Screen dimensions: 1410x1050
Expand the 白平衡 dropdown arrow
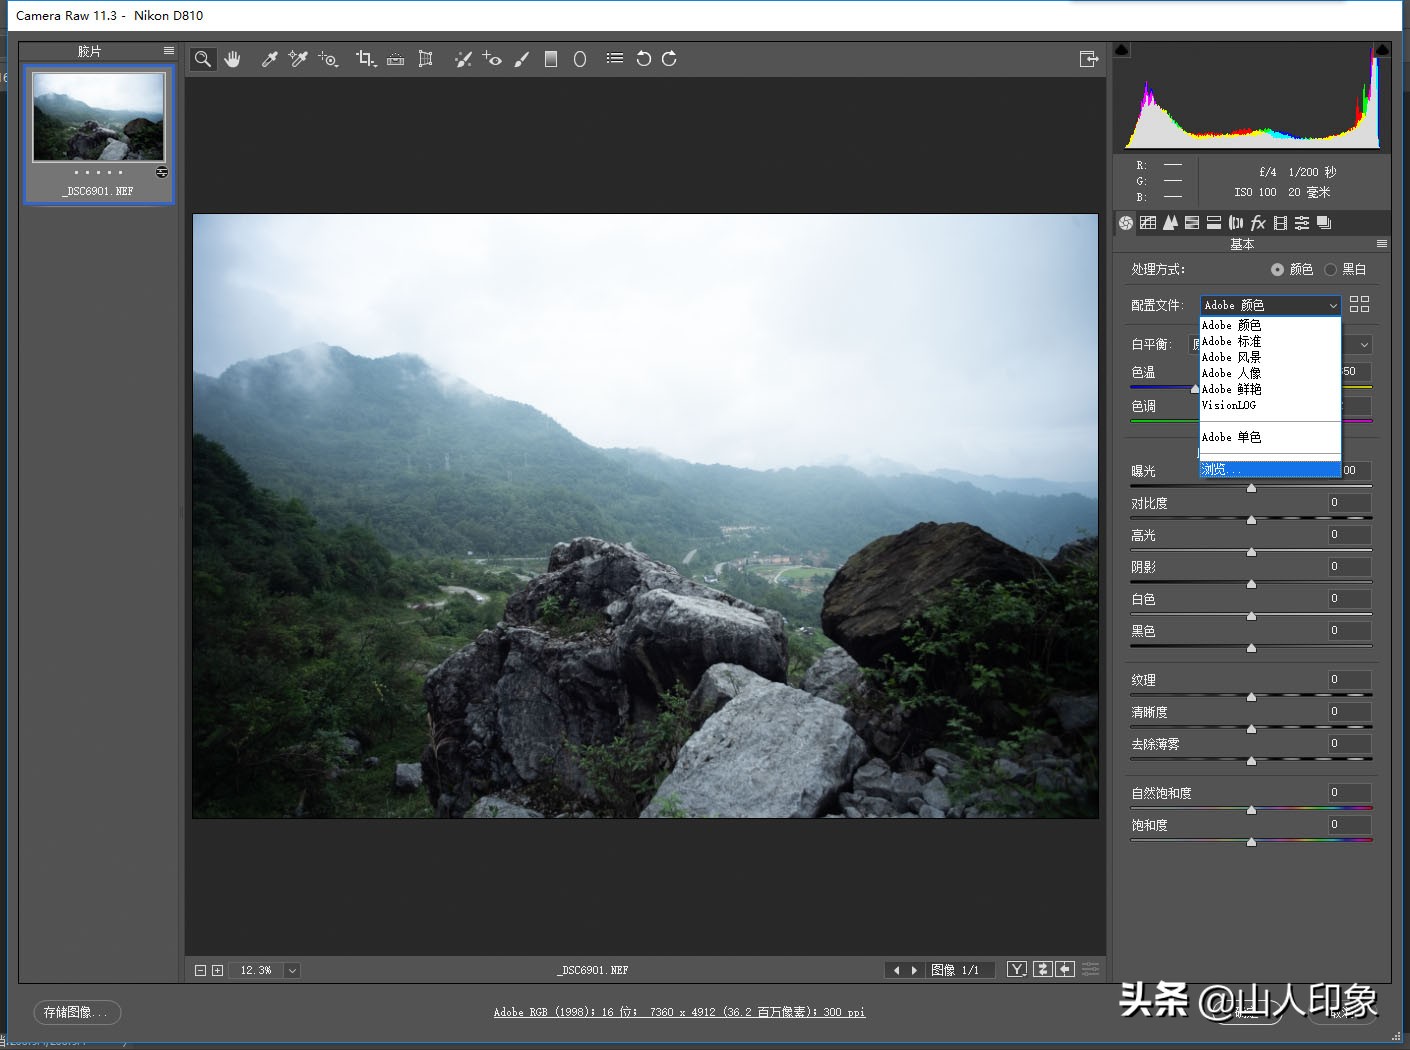point(1365,344)
